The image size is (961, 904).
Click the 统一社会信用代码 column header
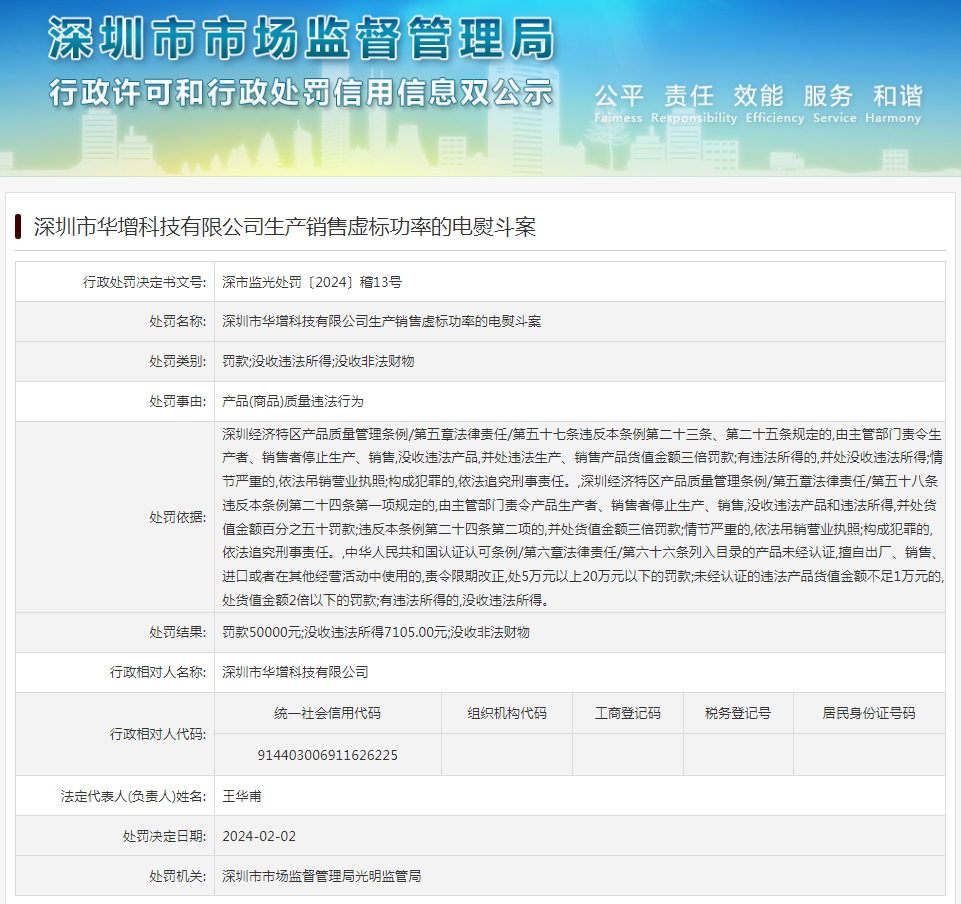pos(327,713)
